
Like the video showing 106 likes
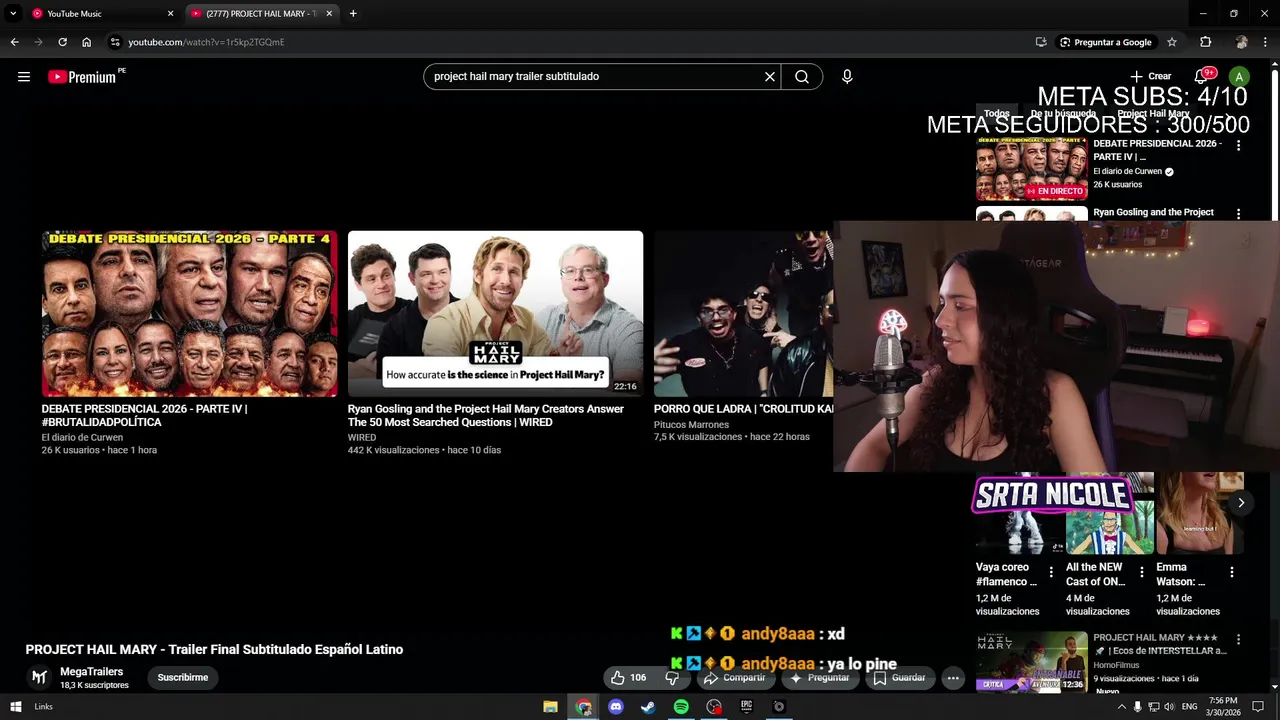(628, 678)
